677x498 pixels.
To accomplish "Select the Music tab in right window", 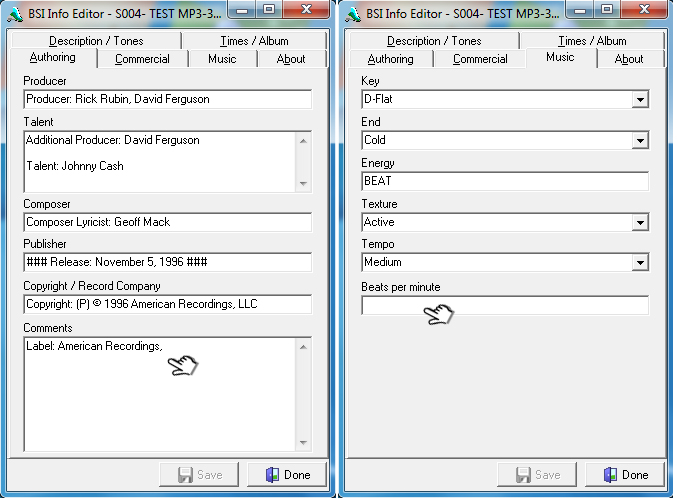I will tap(560, 57).
